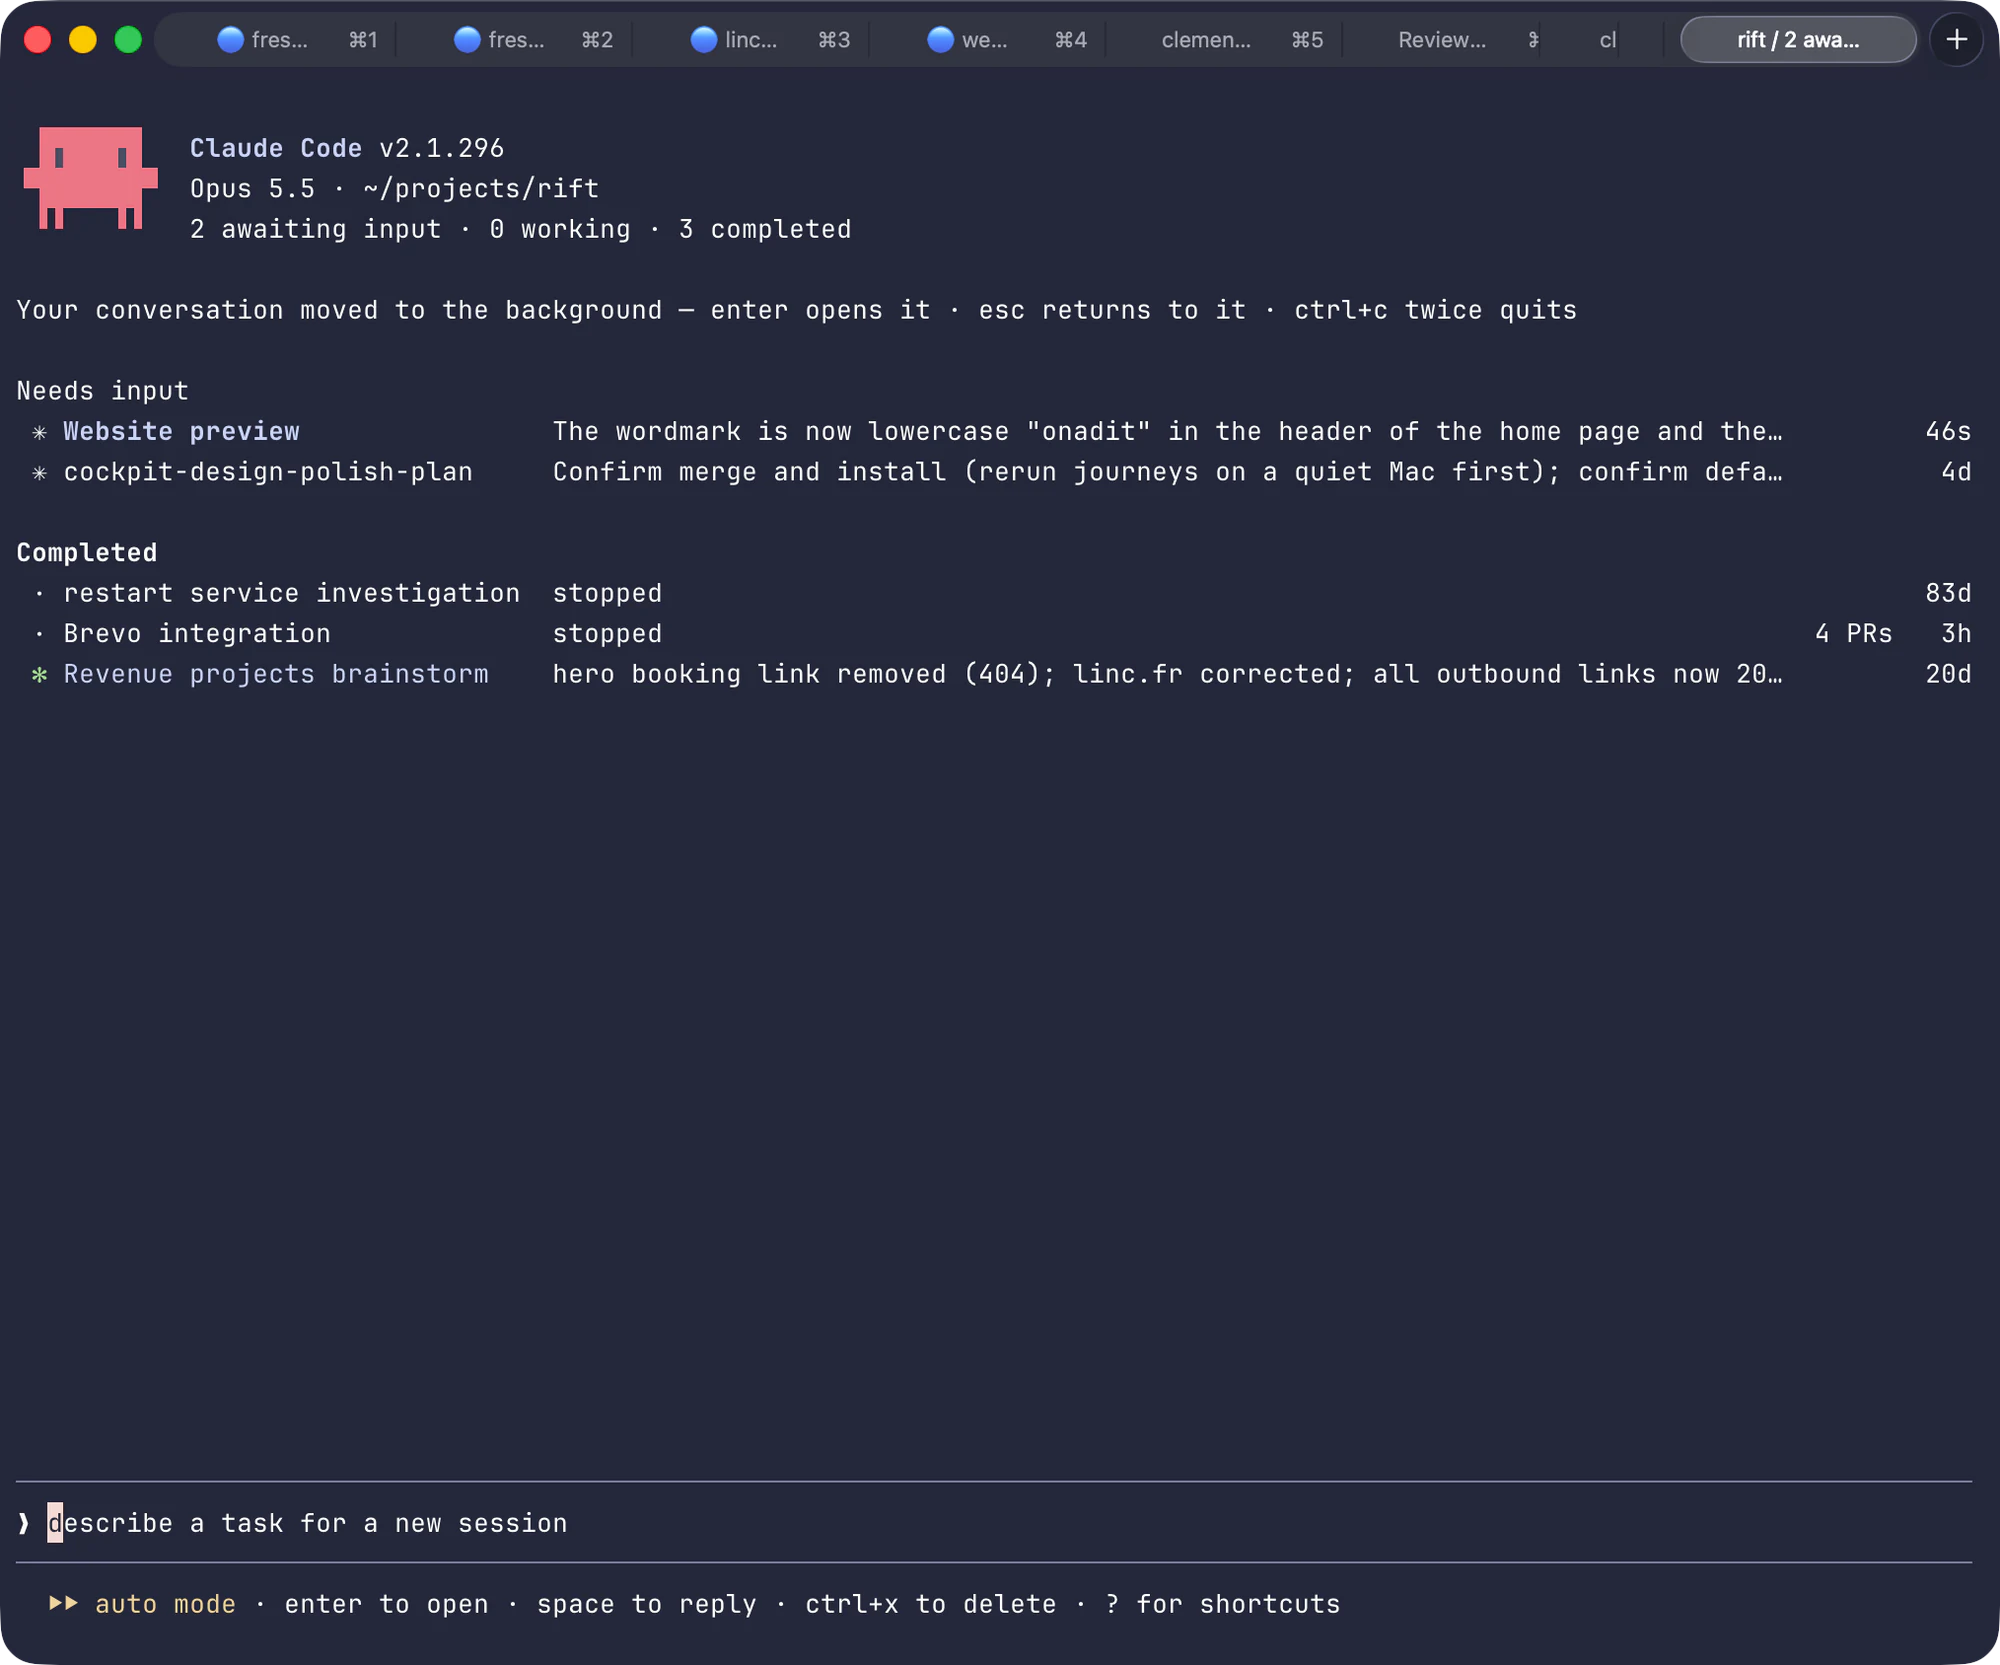This screenshot has width=2000, height=1665.
Task: Click the blue globe icon on ⌘3 tab
Action: tap(704, 40)
